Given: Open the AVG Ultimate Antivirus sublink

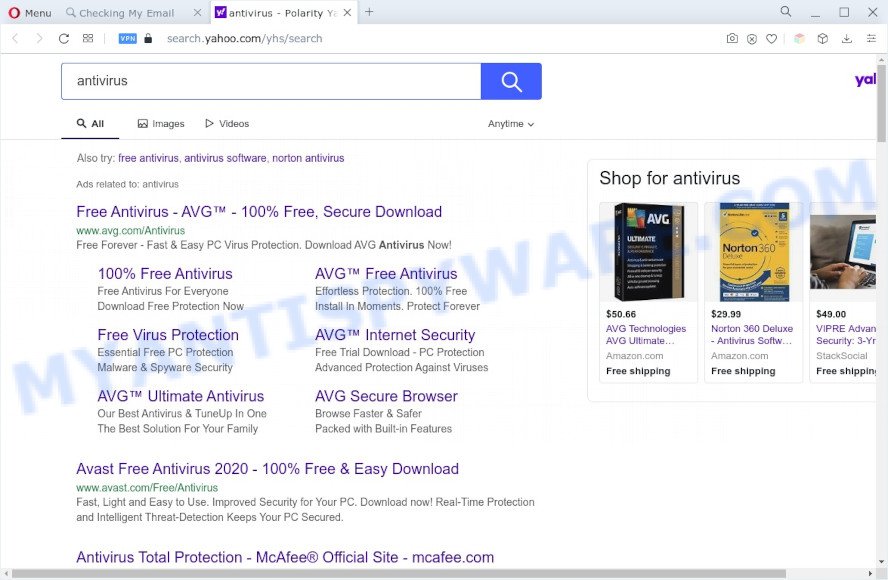Looking at the screenshot, I should pos(181,396).
